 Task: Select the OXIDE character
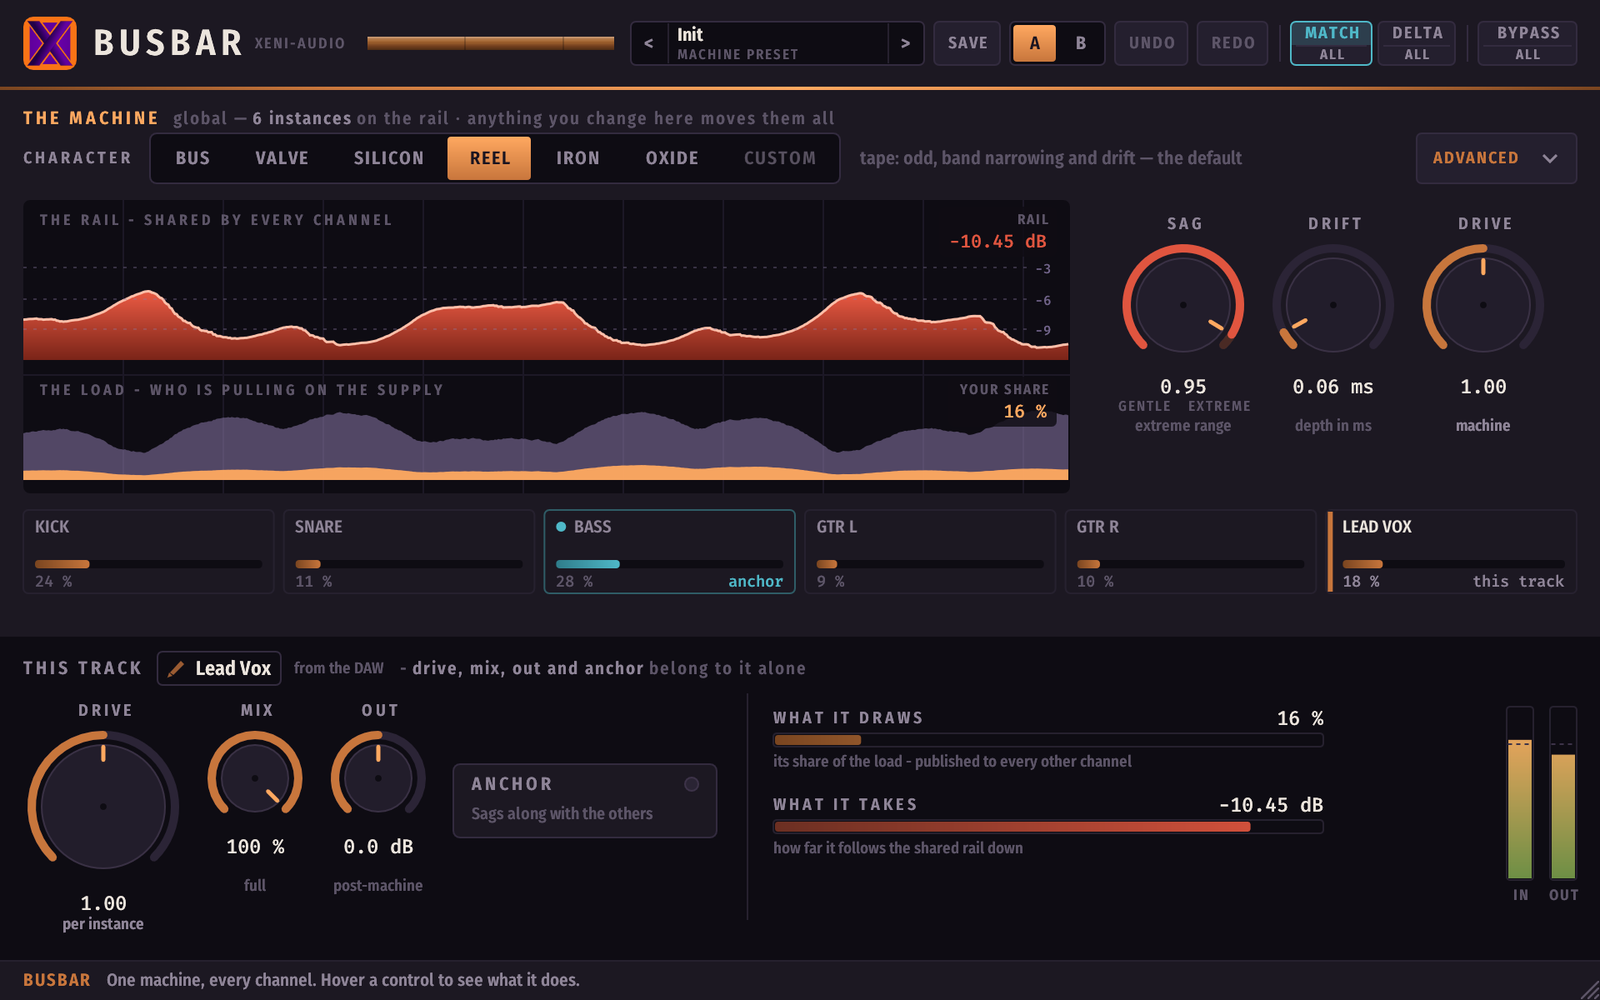point(672,158)
